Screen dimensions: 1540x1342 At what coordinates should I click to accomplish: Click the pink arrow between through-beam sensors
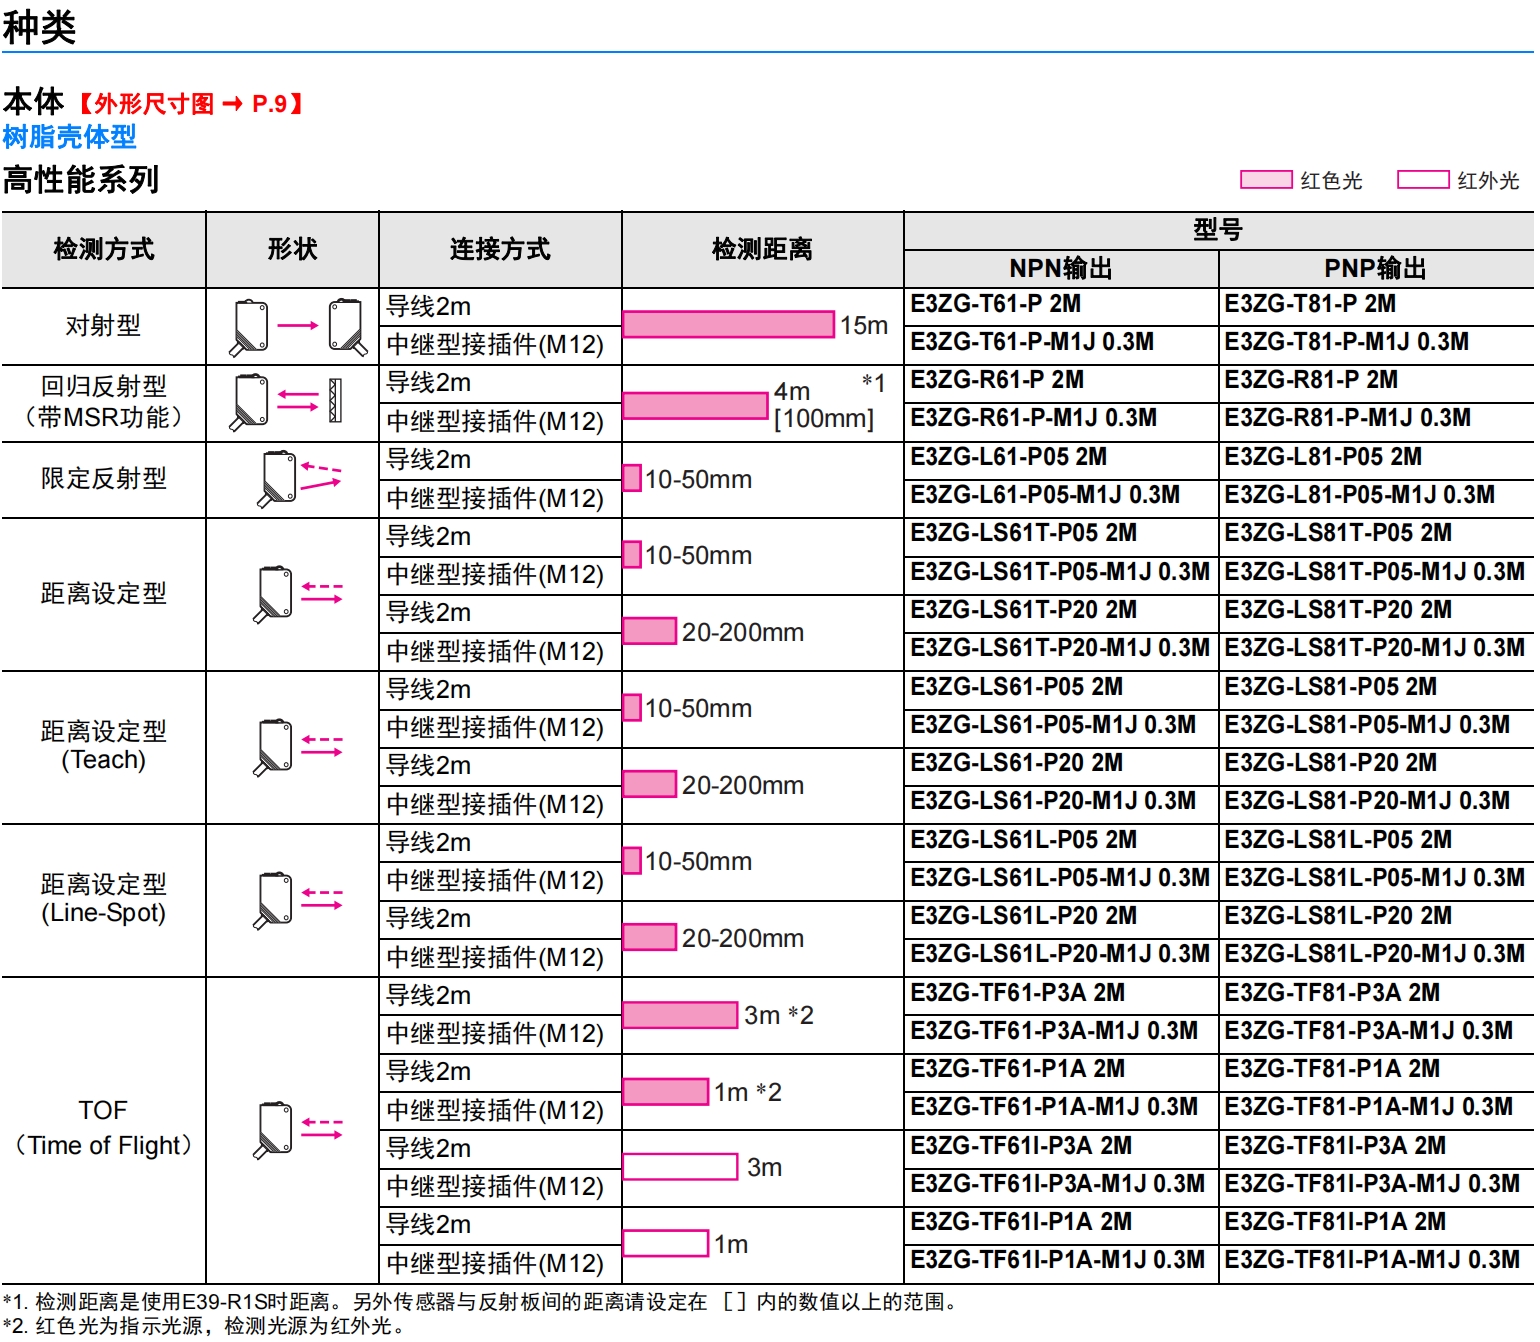point(297,326)
